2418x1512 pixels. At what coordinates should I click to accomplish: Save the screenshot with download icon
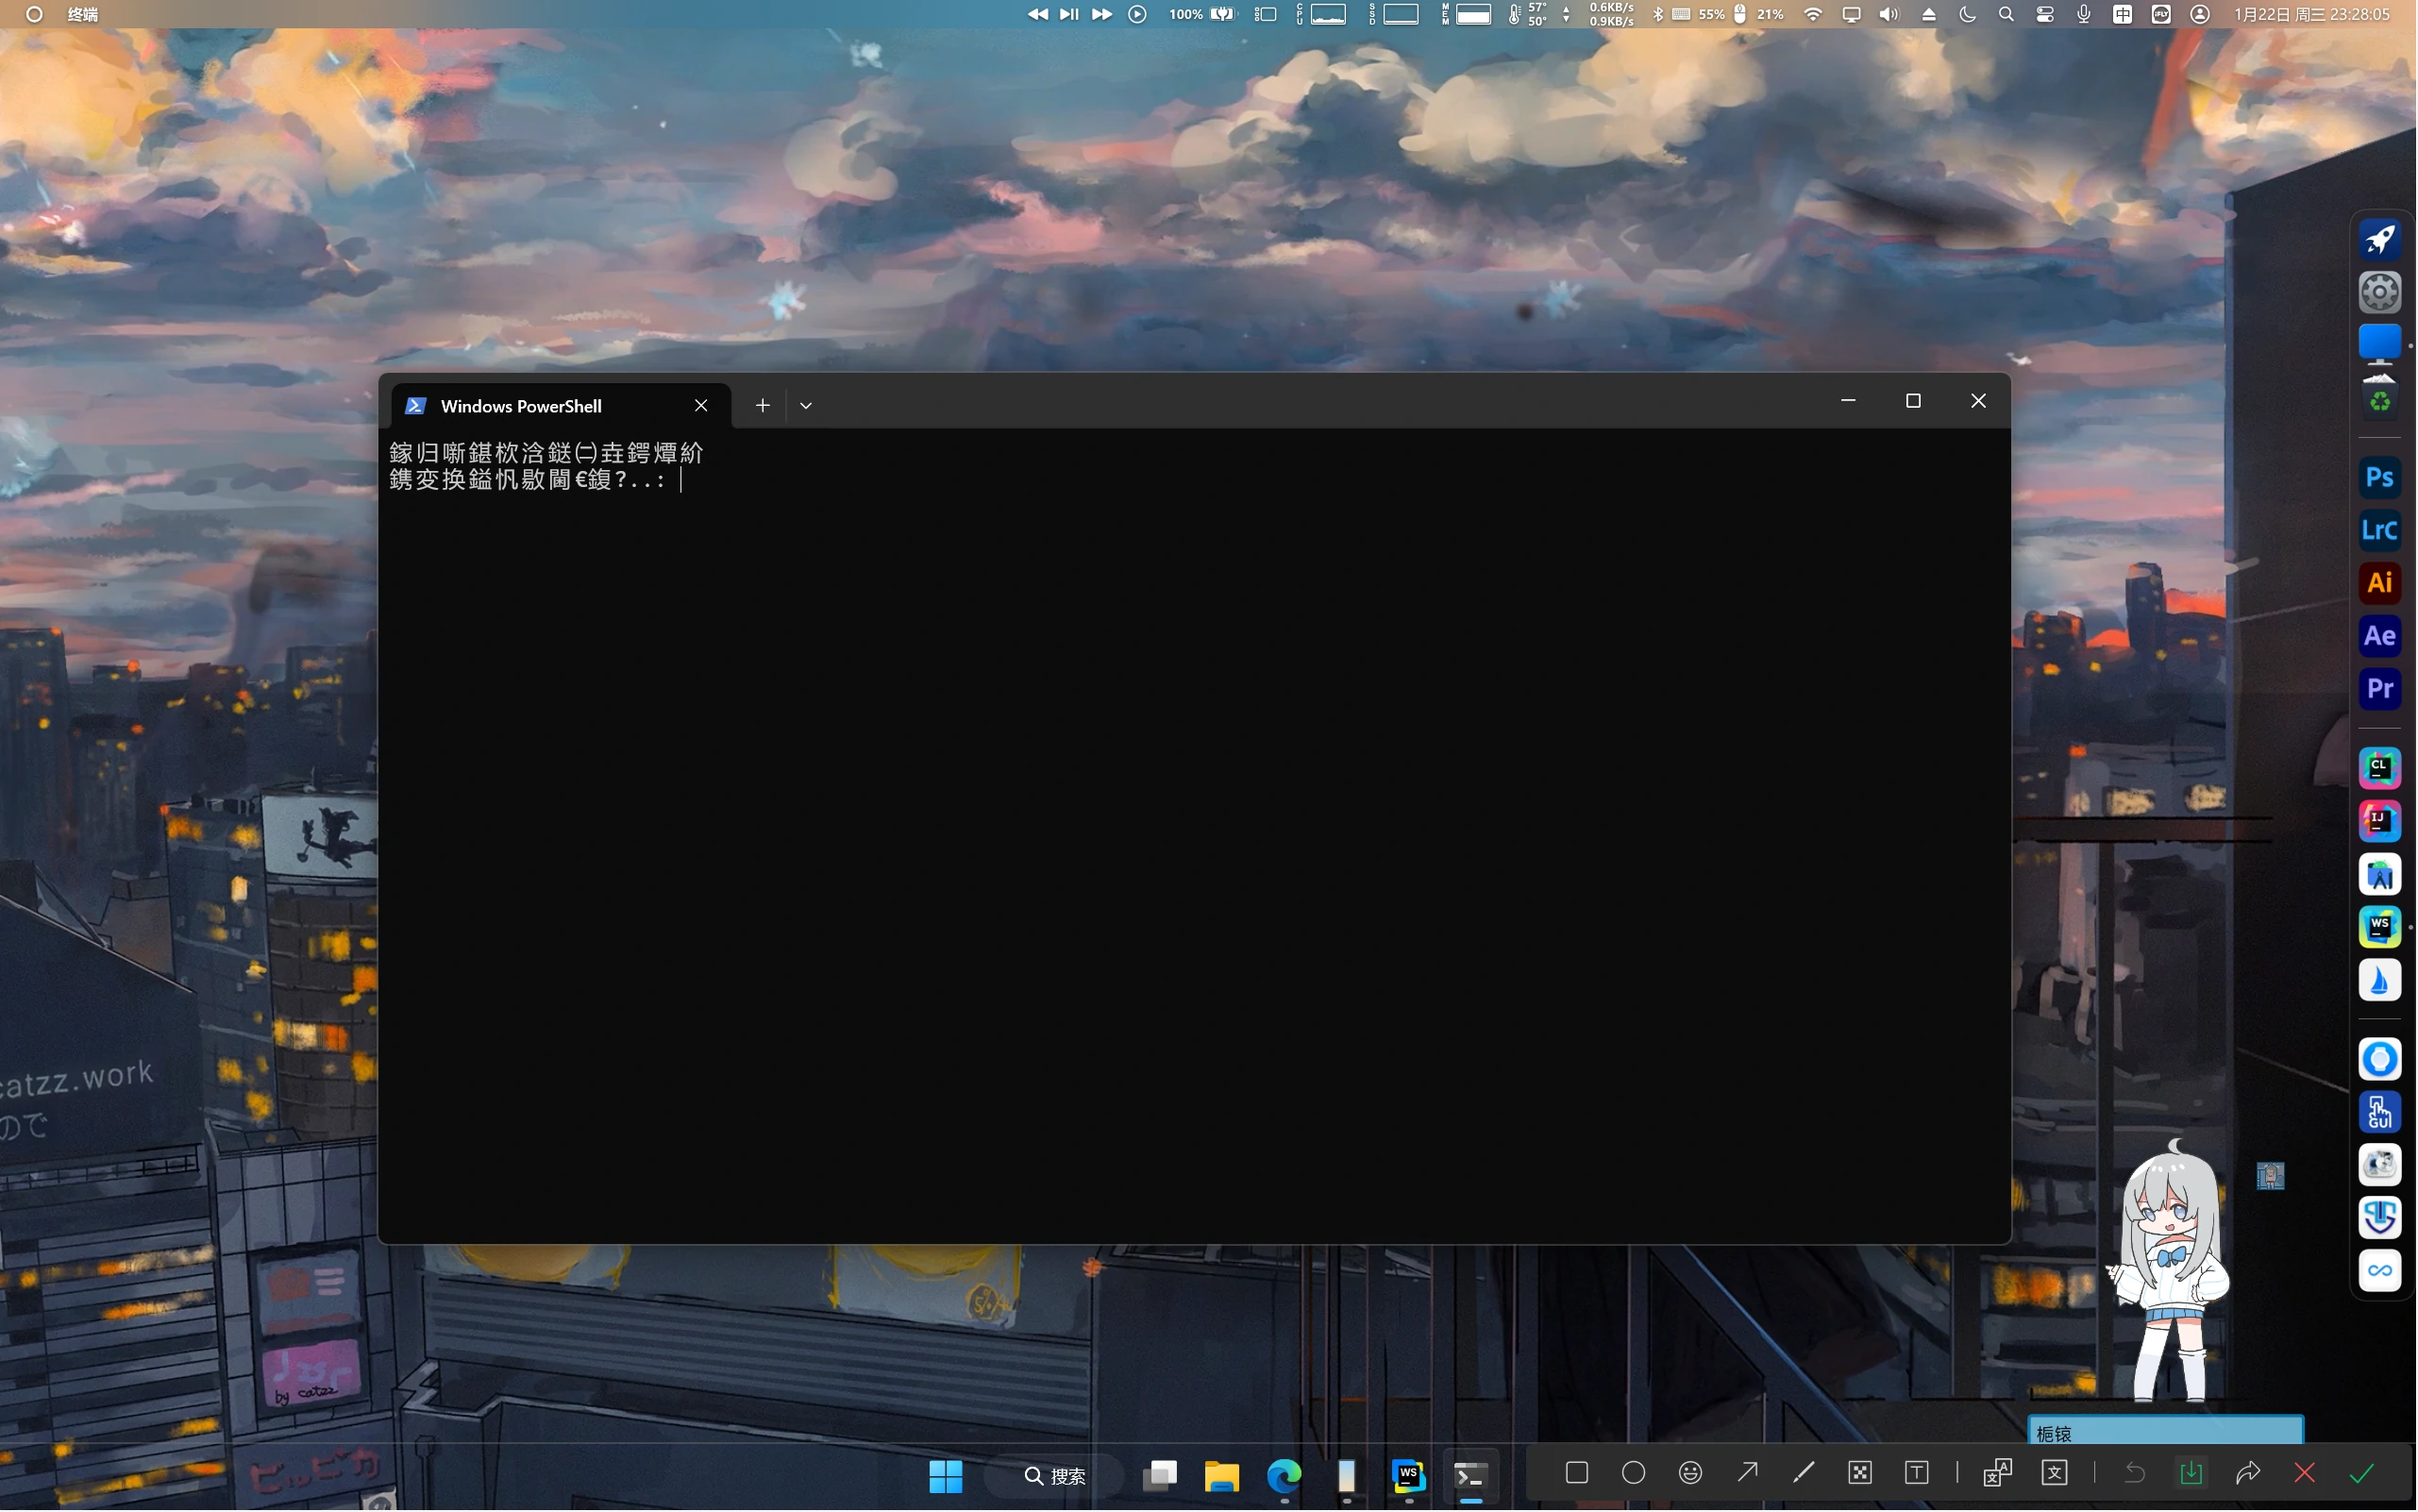point(2191,1473)
